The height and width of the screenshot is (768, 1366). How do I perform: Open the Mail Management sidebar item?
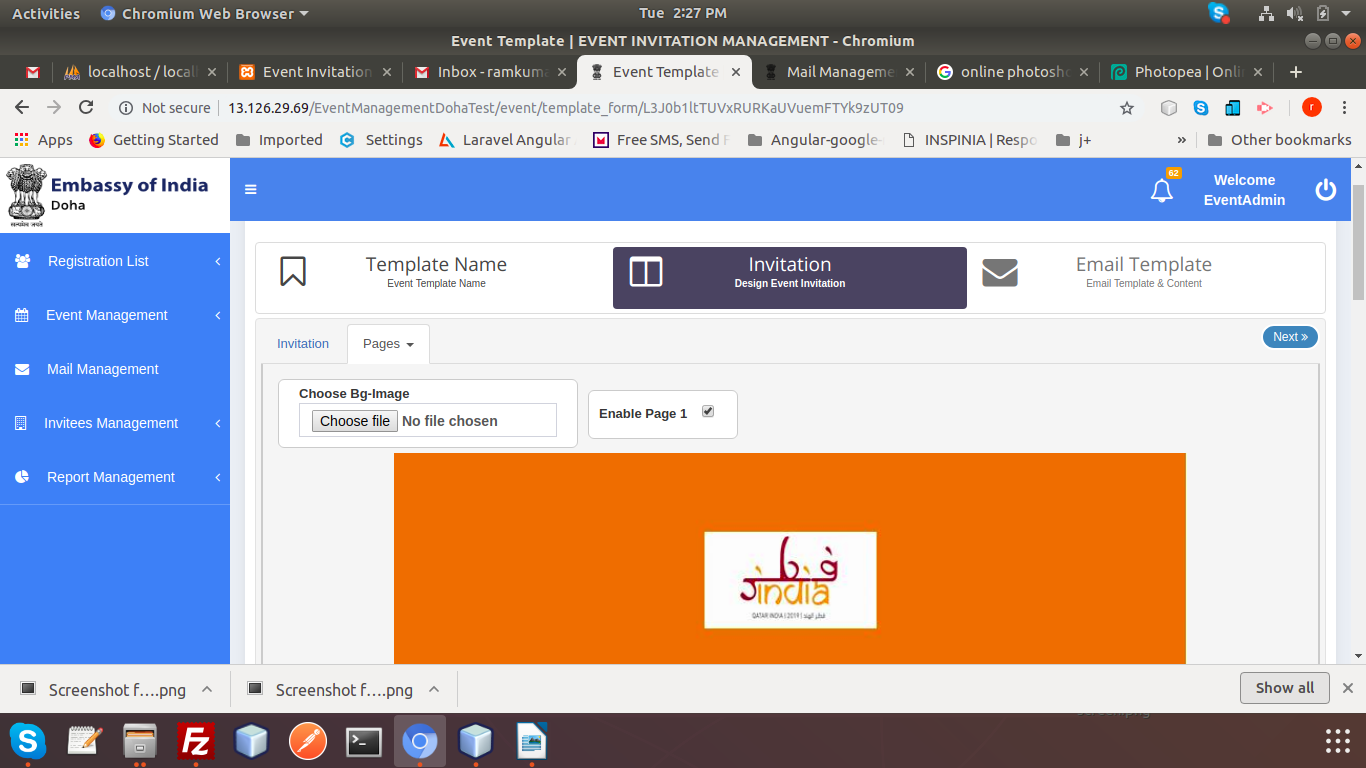click(x=115, y=369)
